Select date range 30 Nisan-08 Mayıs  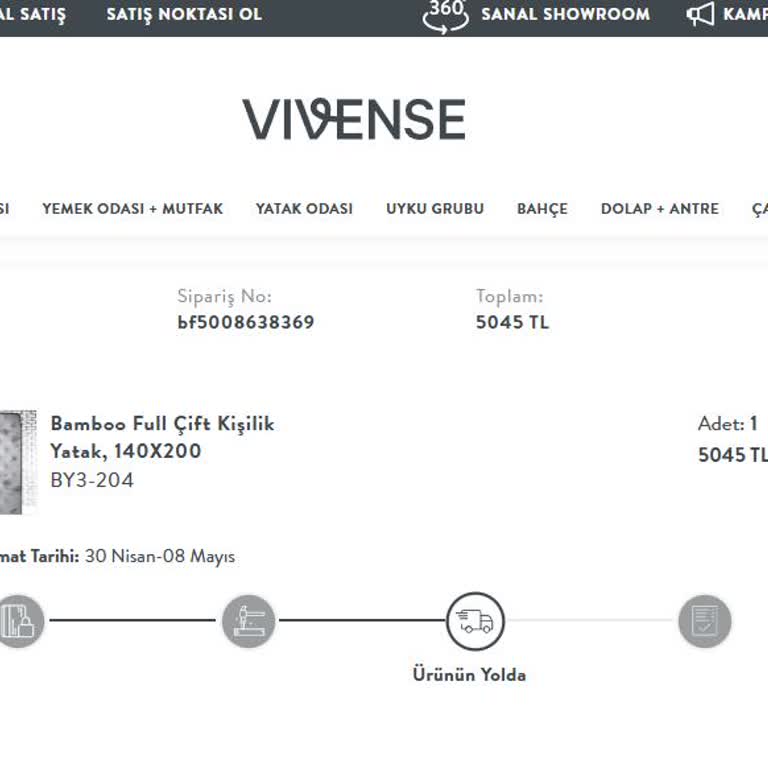[x=160, y=556]
